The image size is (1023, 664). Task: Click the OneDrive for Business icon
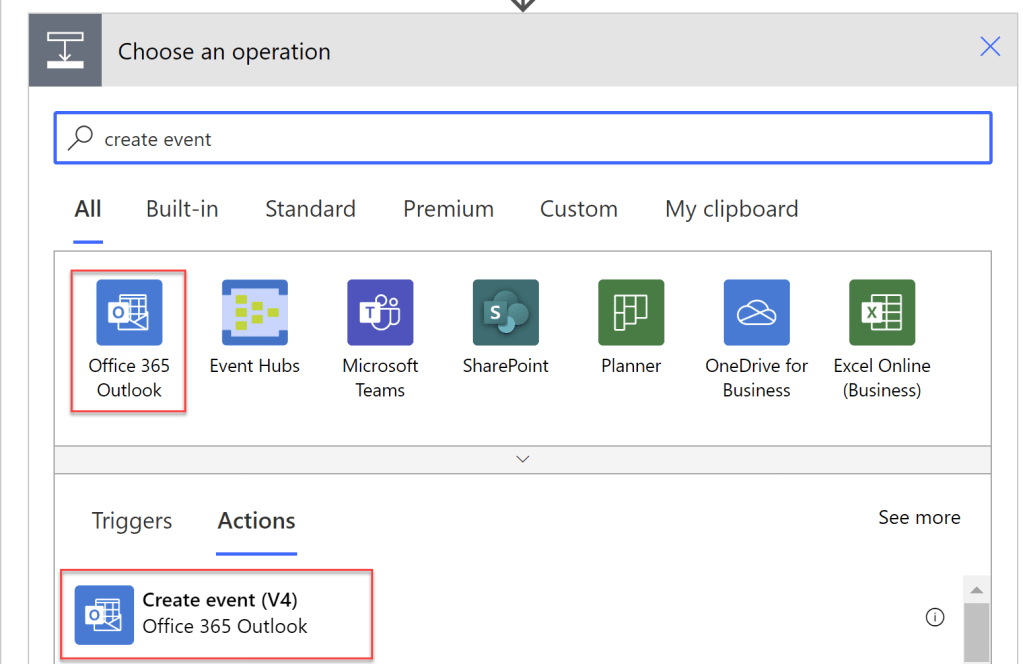click(x=756, y=312)
